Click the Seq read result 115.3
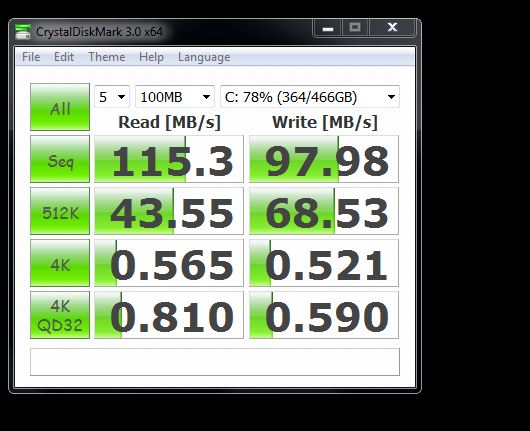 click(169, 159)
